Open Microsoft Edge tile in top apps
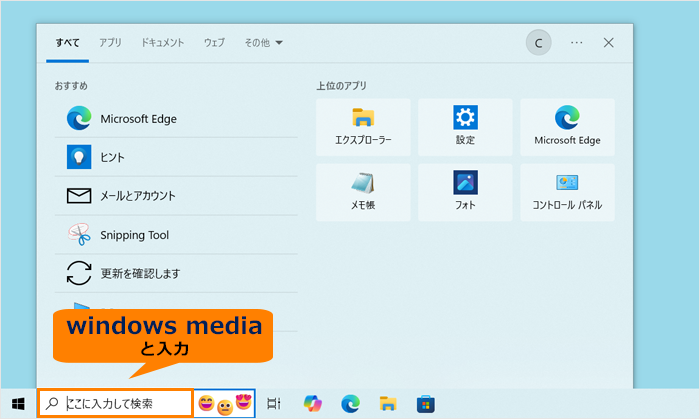The height and width of the screenshot is (419, 700). (x=567, y=127)
